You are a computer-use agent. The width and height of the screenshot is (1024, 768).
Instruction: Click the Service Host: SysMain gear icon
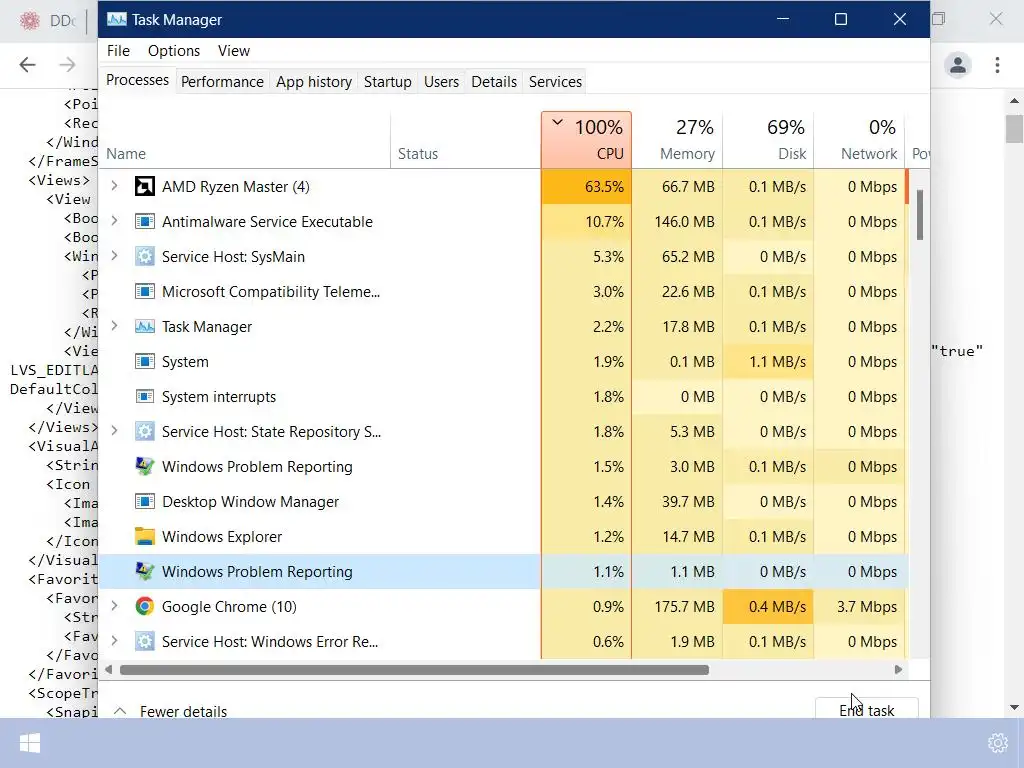click(x=144, y=257)
